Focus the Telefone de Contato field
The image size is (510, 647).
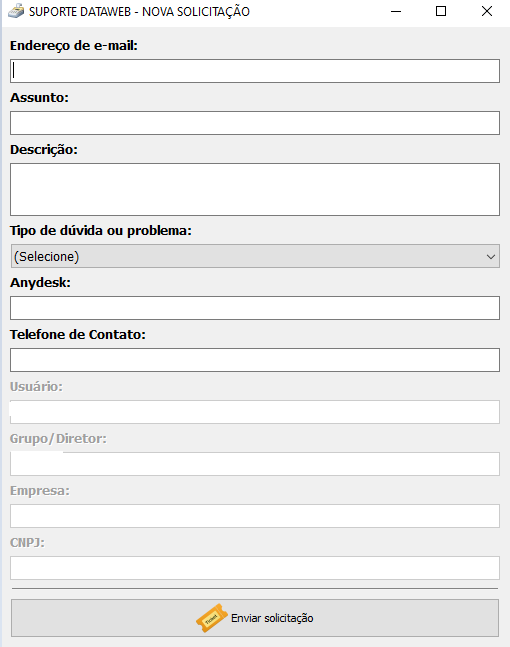[x=255, y=360]
